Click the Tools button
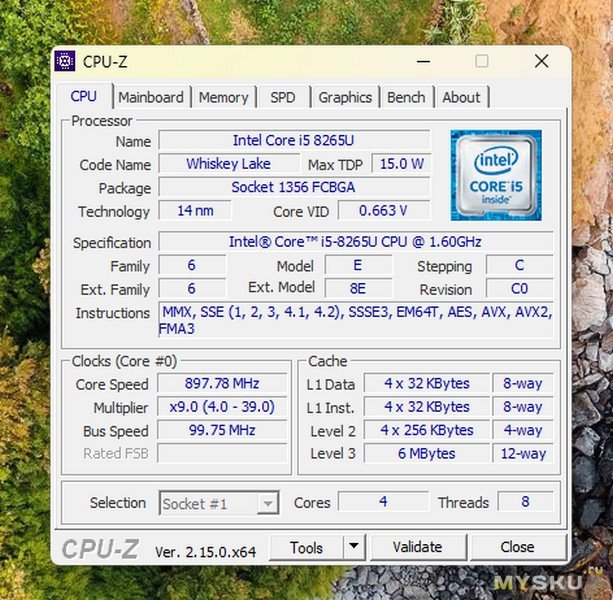Image resolution: width=613 pixels, height=600 pixels. pyautogui.click(x=306, y=548)
